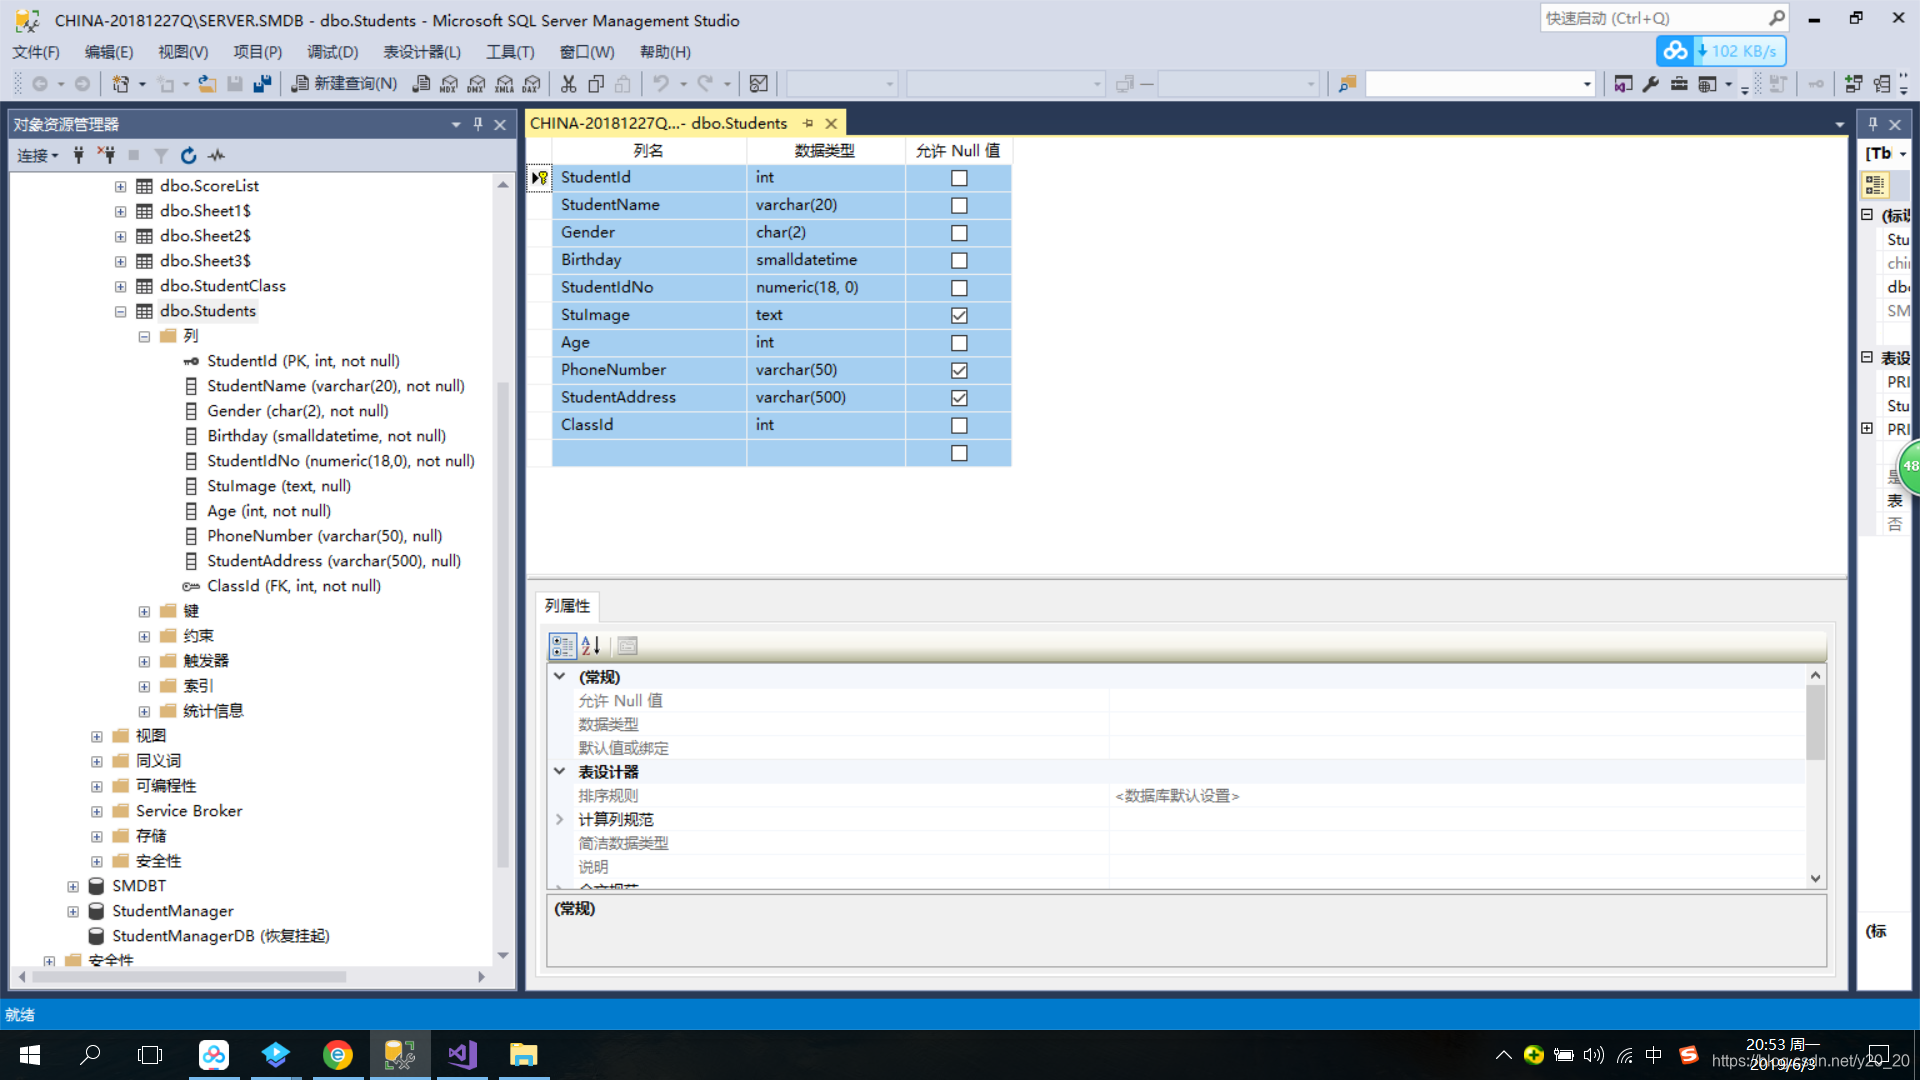The width and height of the screenshot is (1920, 1080).
Task: Click the 新建查询 (New Query) toolbar button
Action: pyautogui.click(x=344, y=84)
